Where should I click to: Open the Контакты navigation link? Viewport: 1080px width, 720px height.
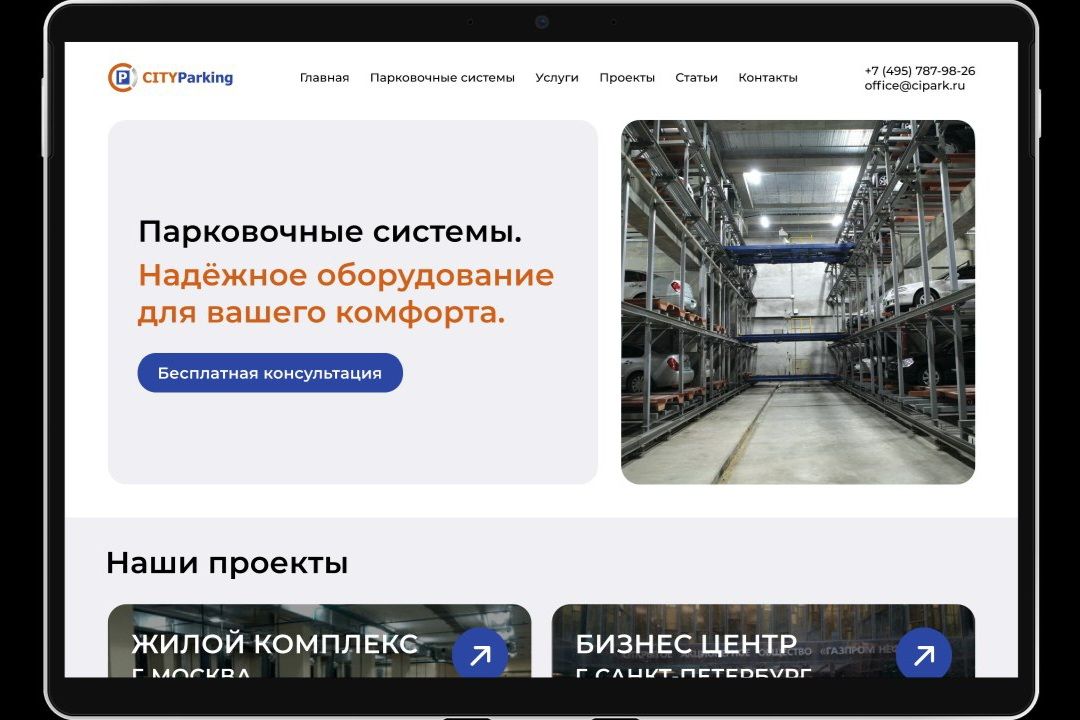click(768, 78)
